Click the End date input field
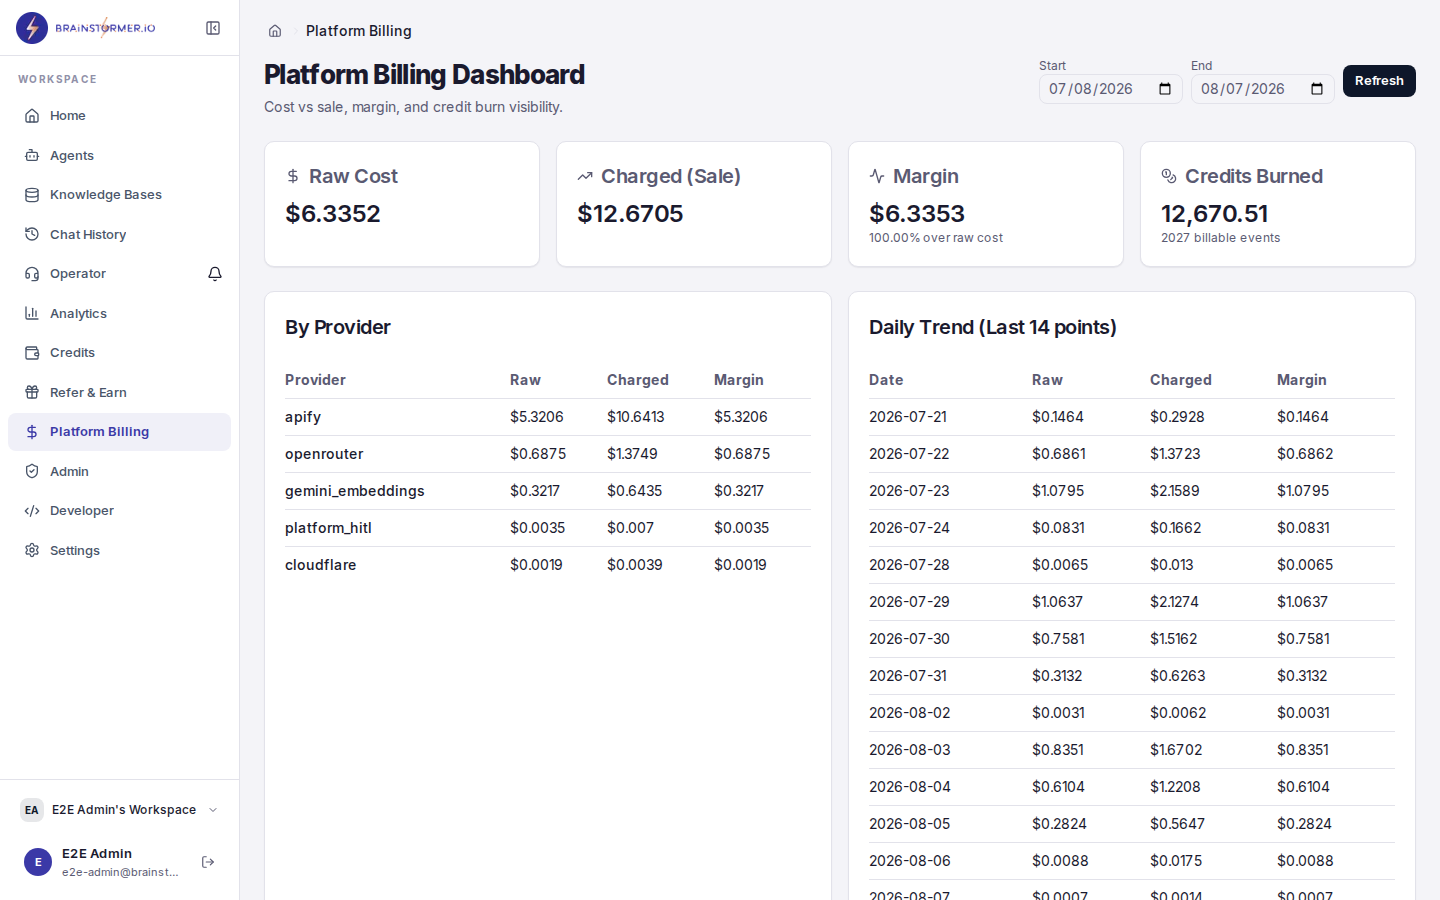Screen dimensions: 1440x900 [1263, 89]
